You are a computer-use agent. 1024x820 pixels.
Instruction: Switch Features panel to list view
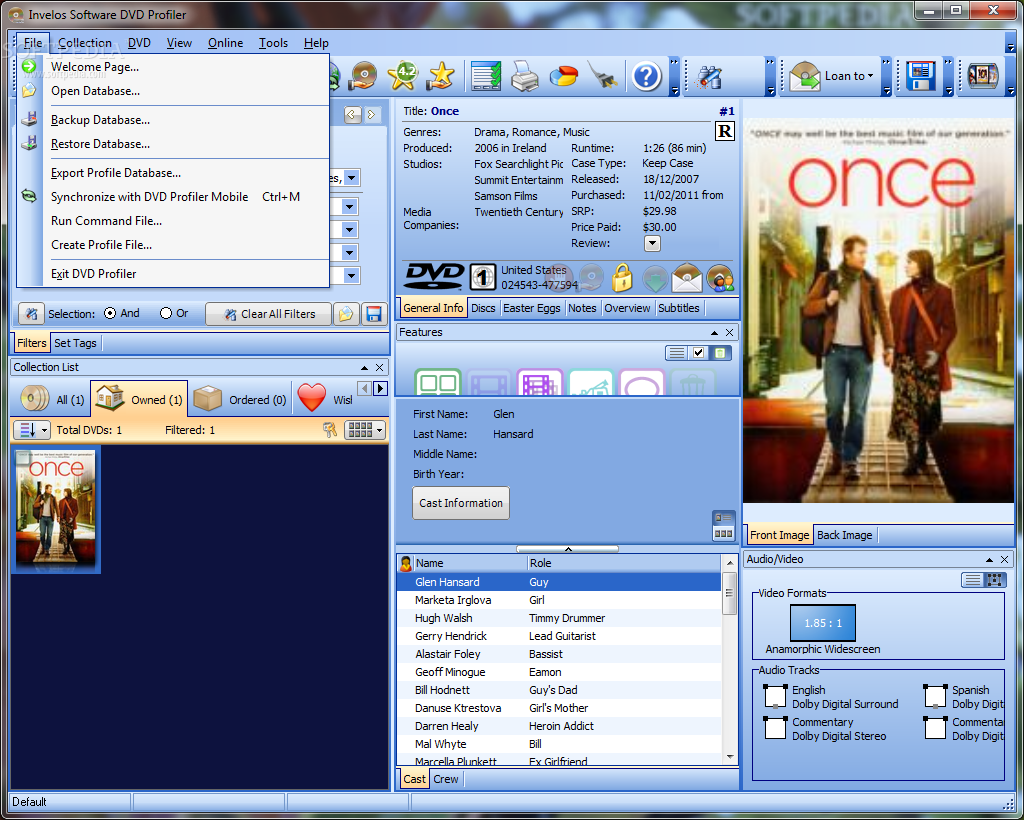pos(677,353)
